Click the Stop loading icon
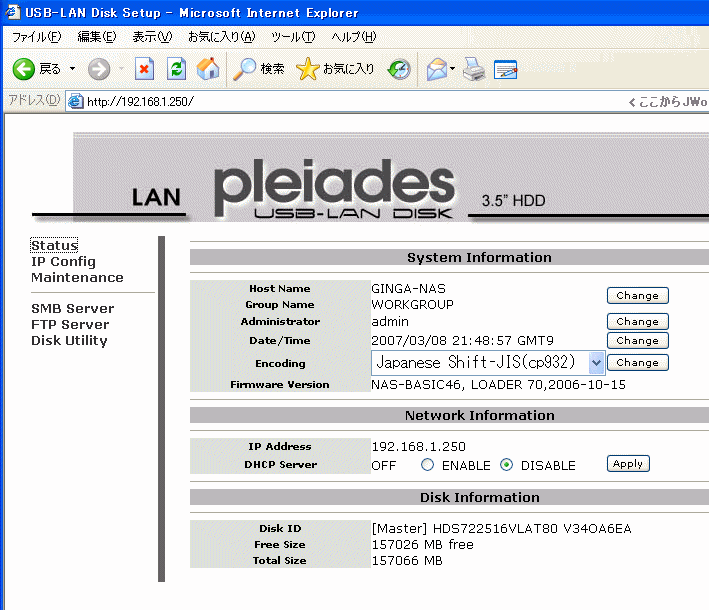709x610 pixels. tap(144, 69)
